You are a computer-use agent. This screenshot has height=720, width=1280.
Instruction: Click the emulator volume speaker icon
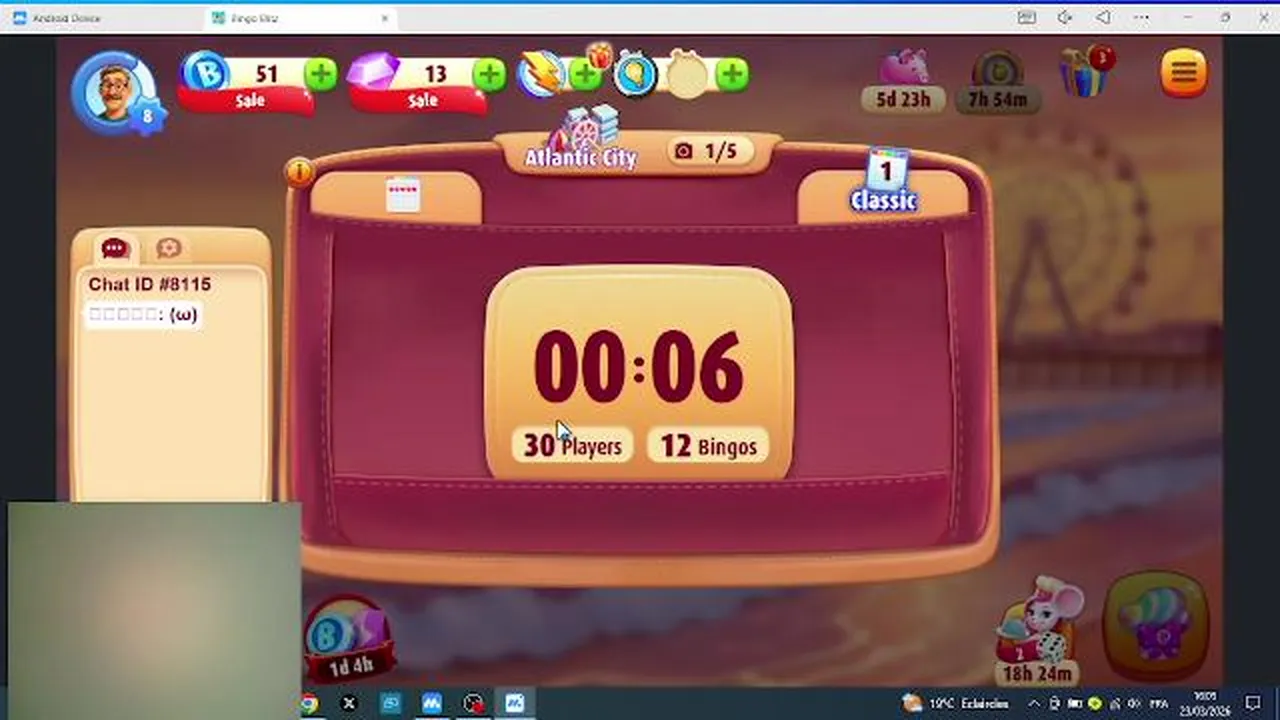[x=1065, y=17]
